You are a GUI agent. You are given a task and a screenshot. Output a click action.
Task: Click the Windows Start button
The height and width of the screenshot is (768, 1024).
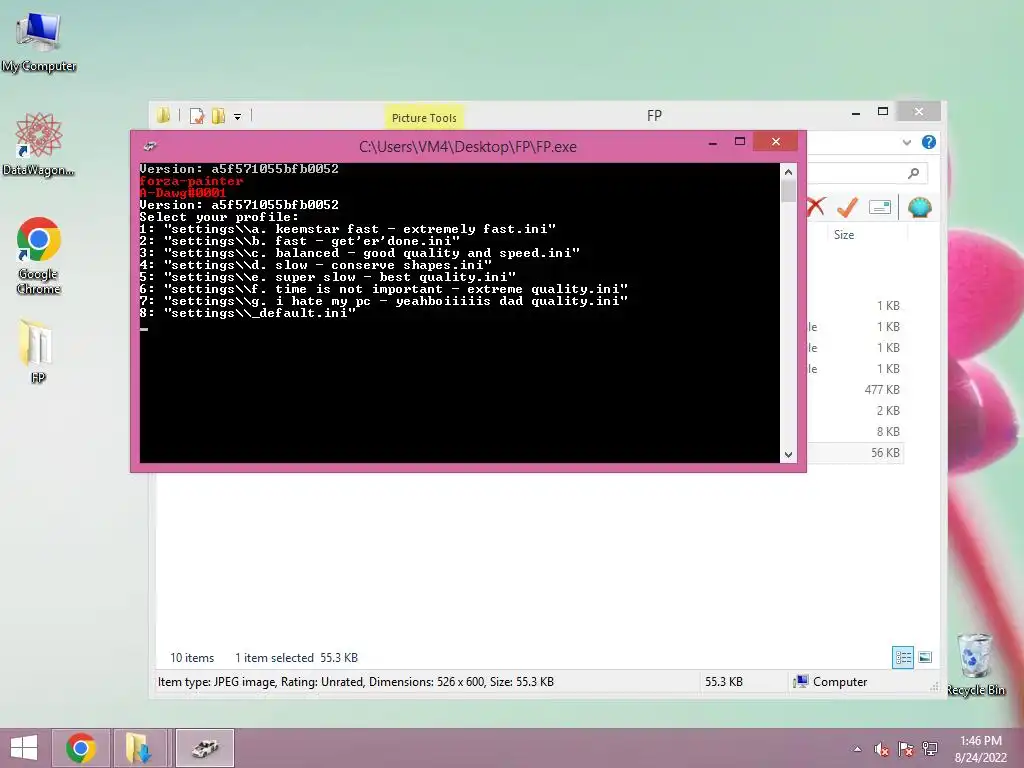click(24, 748)
